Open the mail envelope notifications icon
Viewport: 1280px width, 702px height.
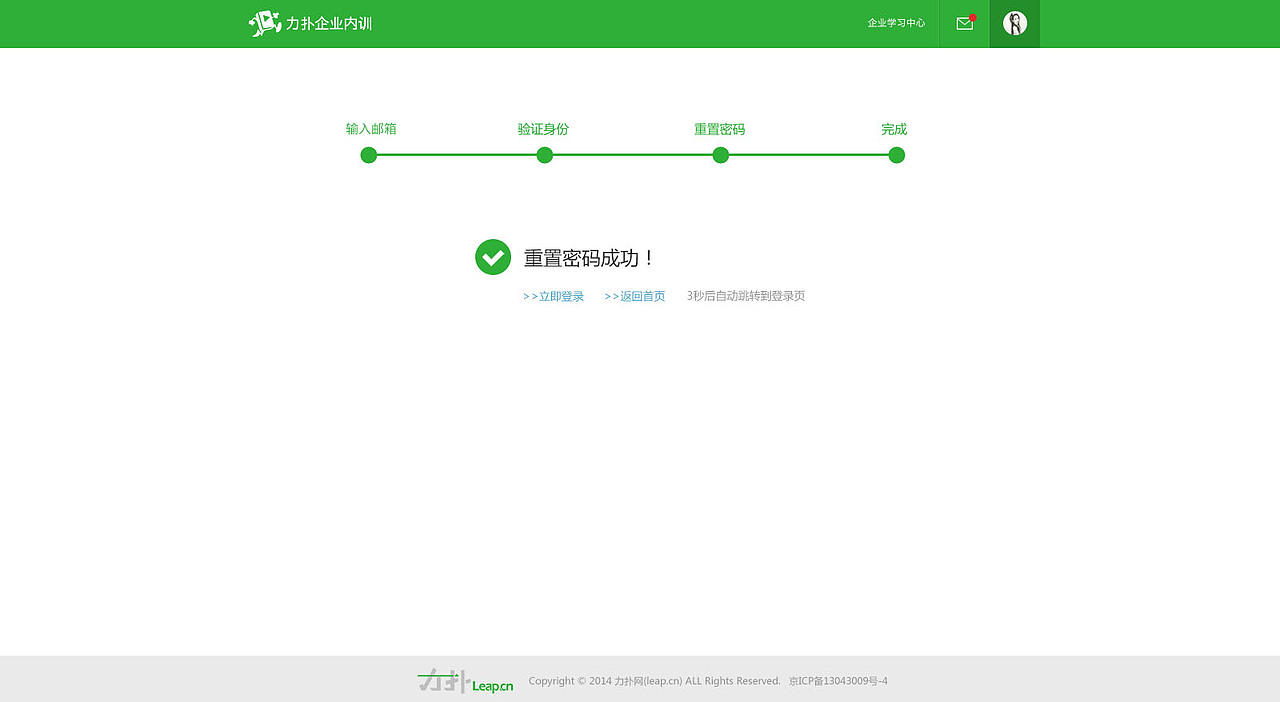pyautogui.click(x=965, y=23)
